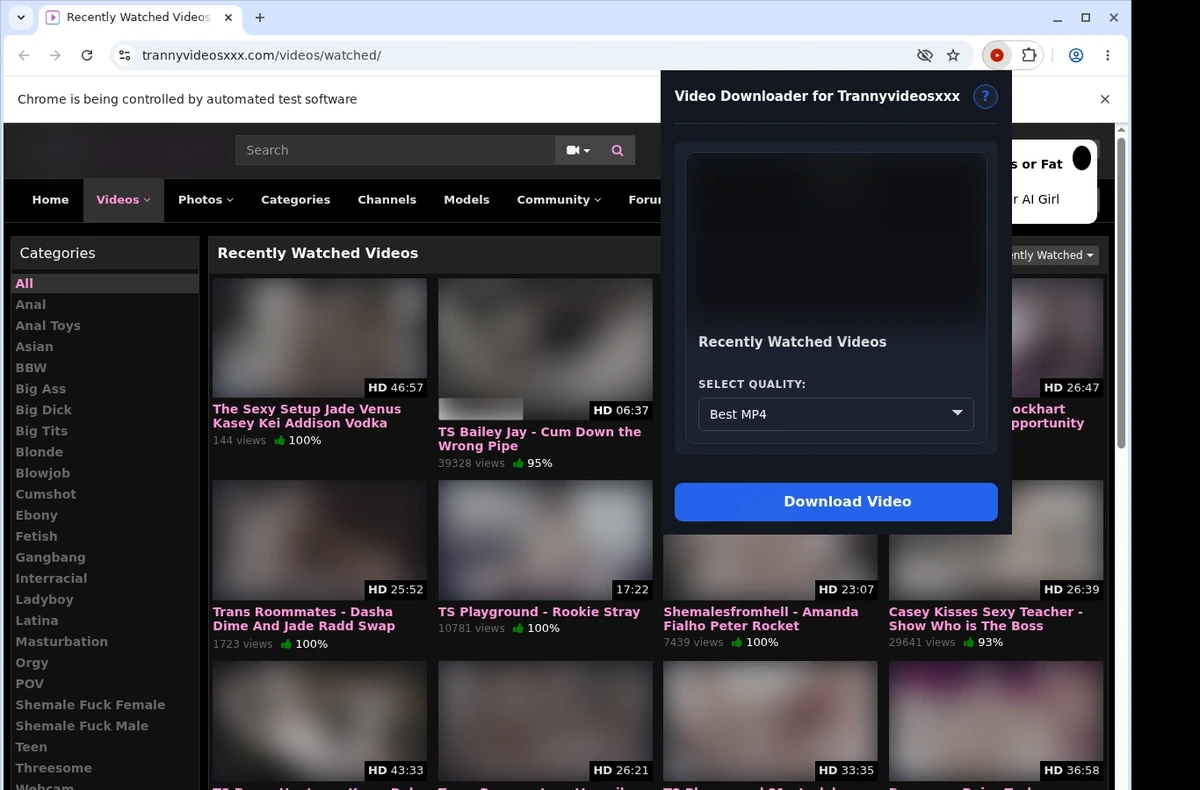Select the Threesome category in sidebar

point(53,768)
